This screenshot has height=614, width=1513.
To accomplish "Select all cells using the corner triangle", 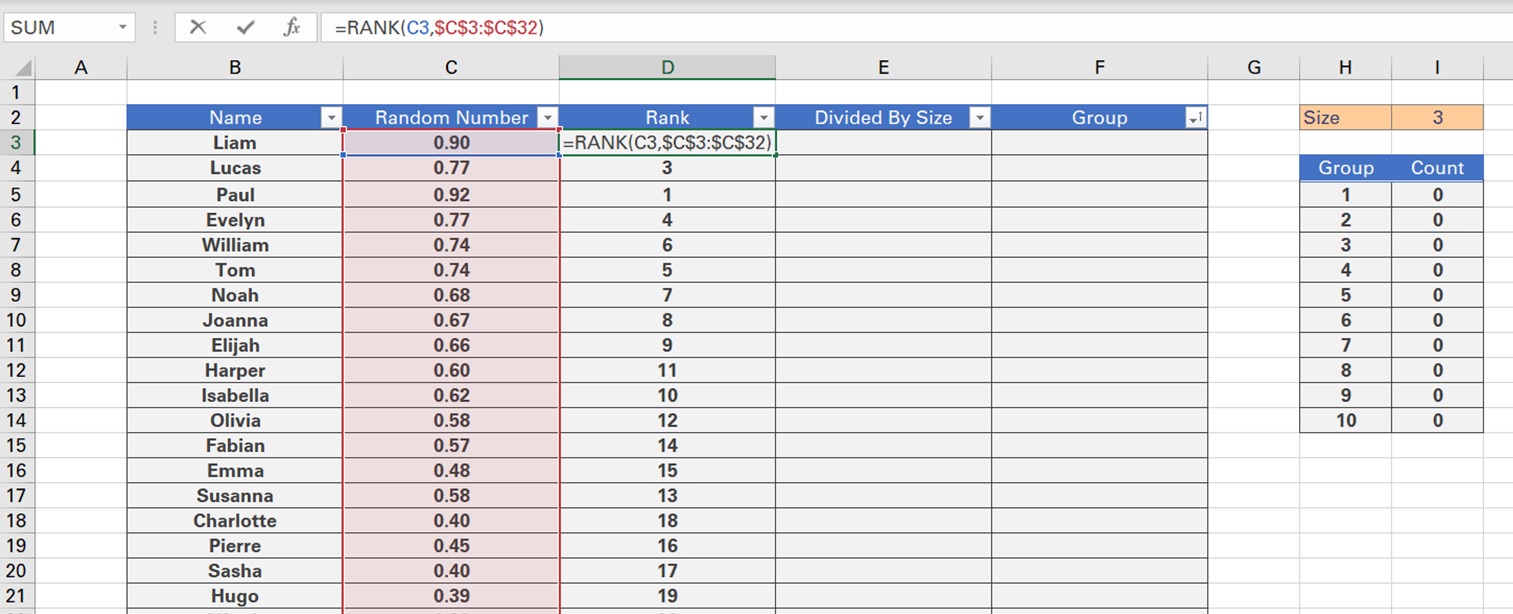I will tap(20, 67).
